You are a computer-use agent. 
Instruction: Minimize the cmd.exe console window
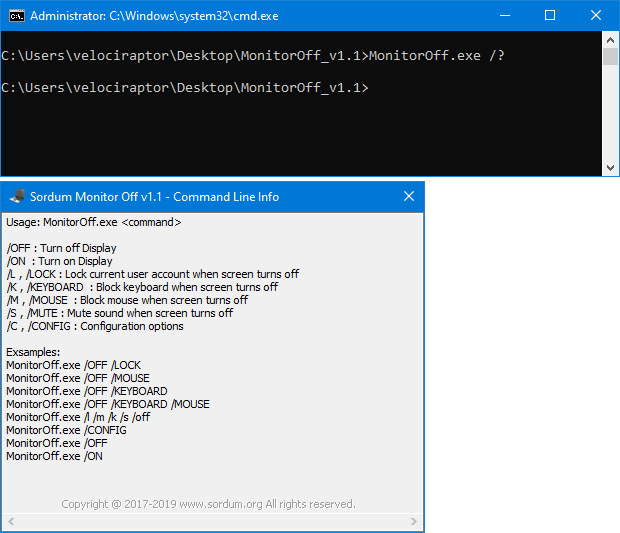coord(504,16)
